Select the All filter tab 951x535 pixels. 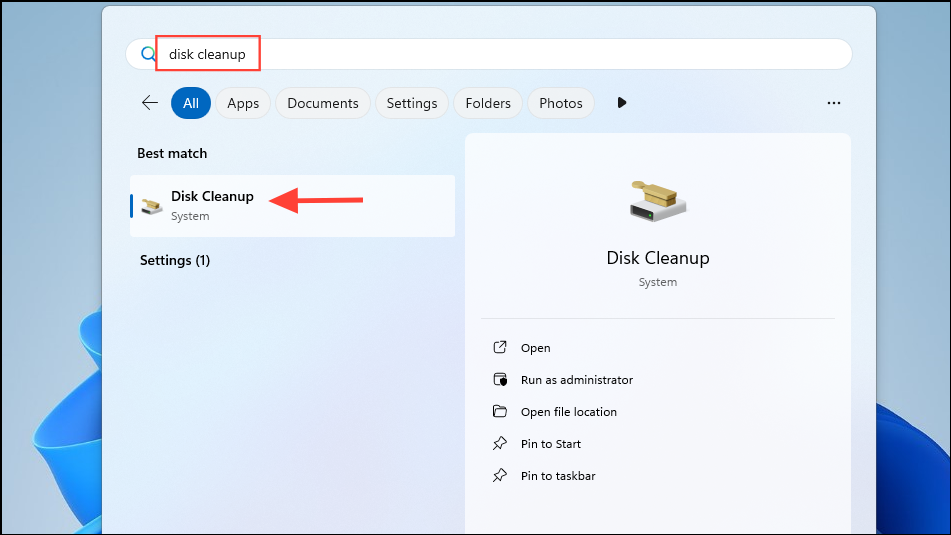pos(190,103)
